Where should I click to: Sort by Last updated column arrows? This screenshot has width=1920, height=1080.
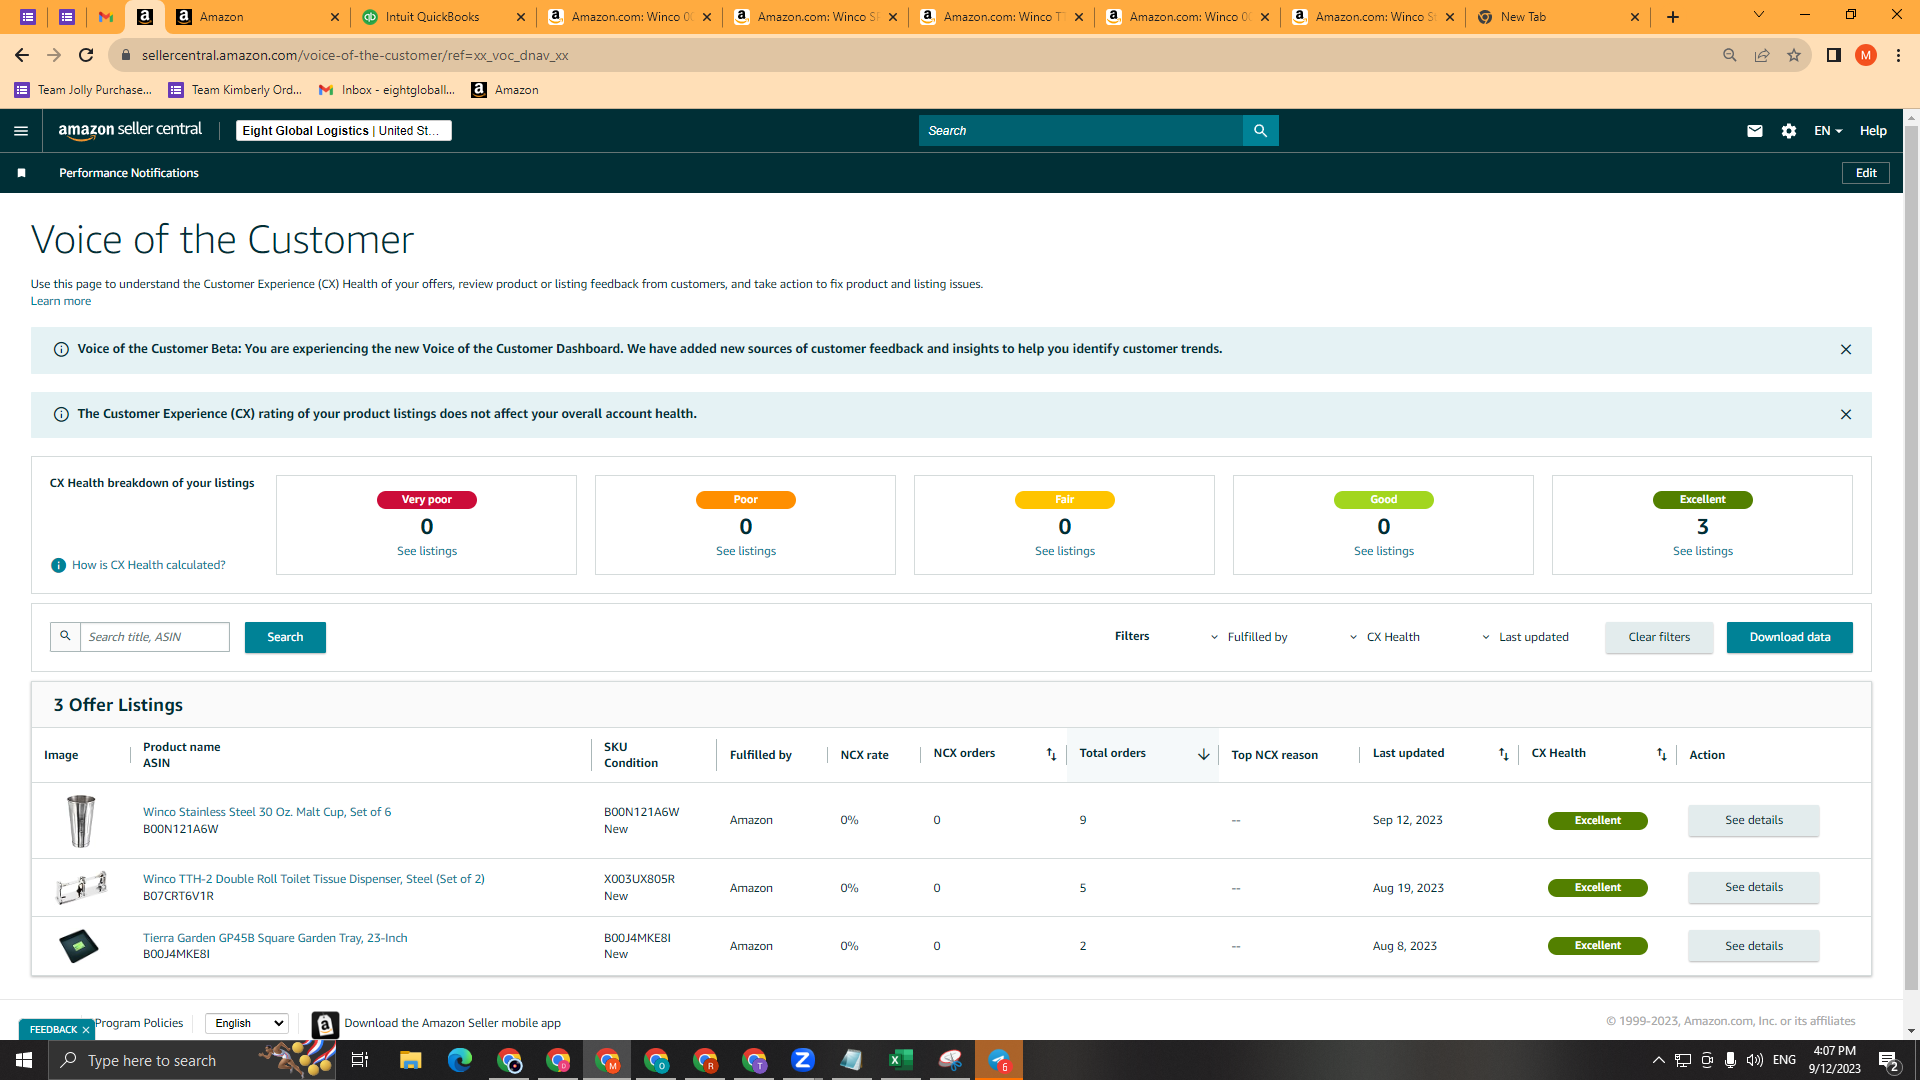pos(1503,754)
